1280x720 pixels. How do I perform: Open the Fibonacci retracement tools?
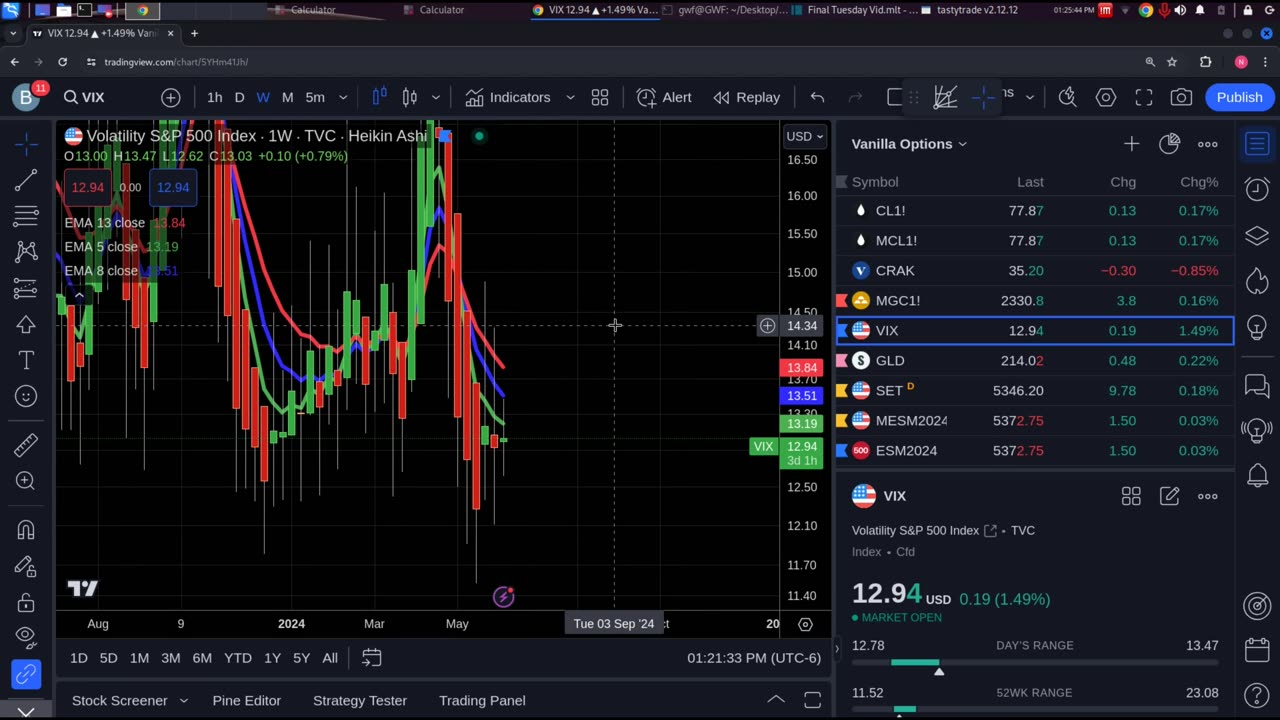pos(26,216)
